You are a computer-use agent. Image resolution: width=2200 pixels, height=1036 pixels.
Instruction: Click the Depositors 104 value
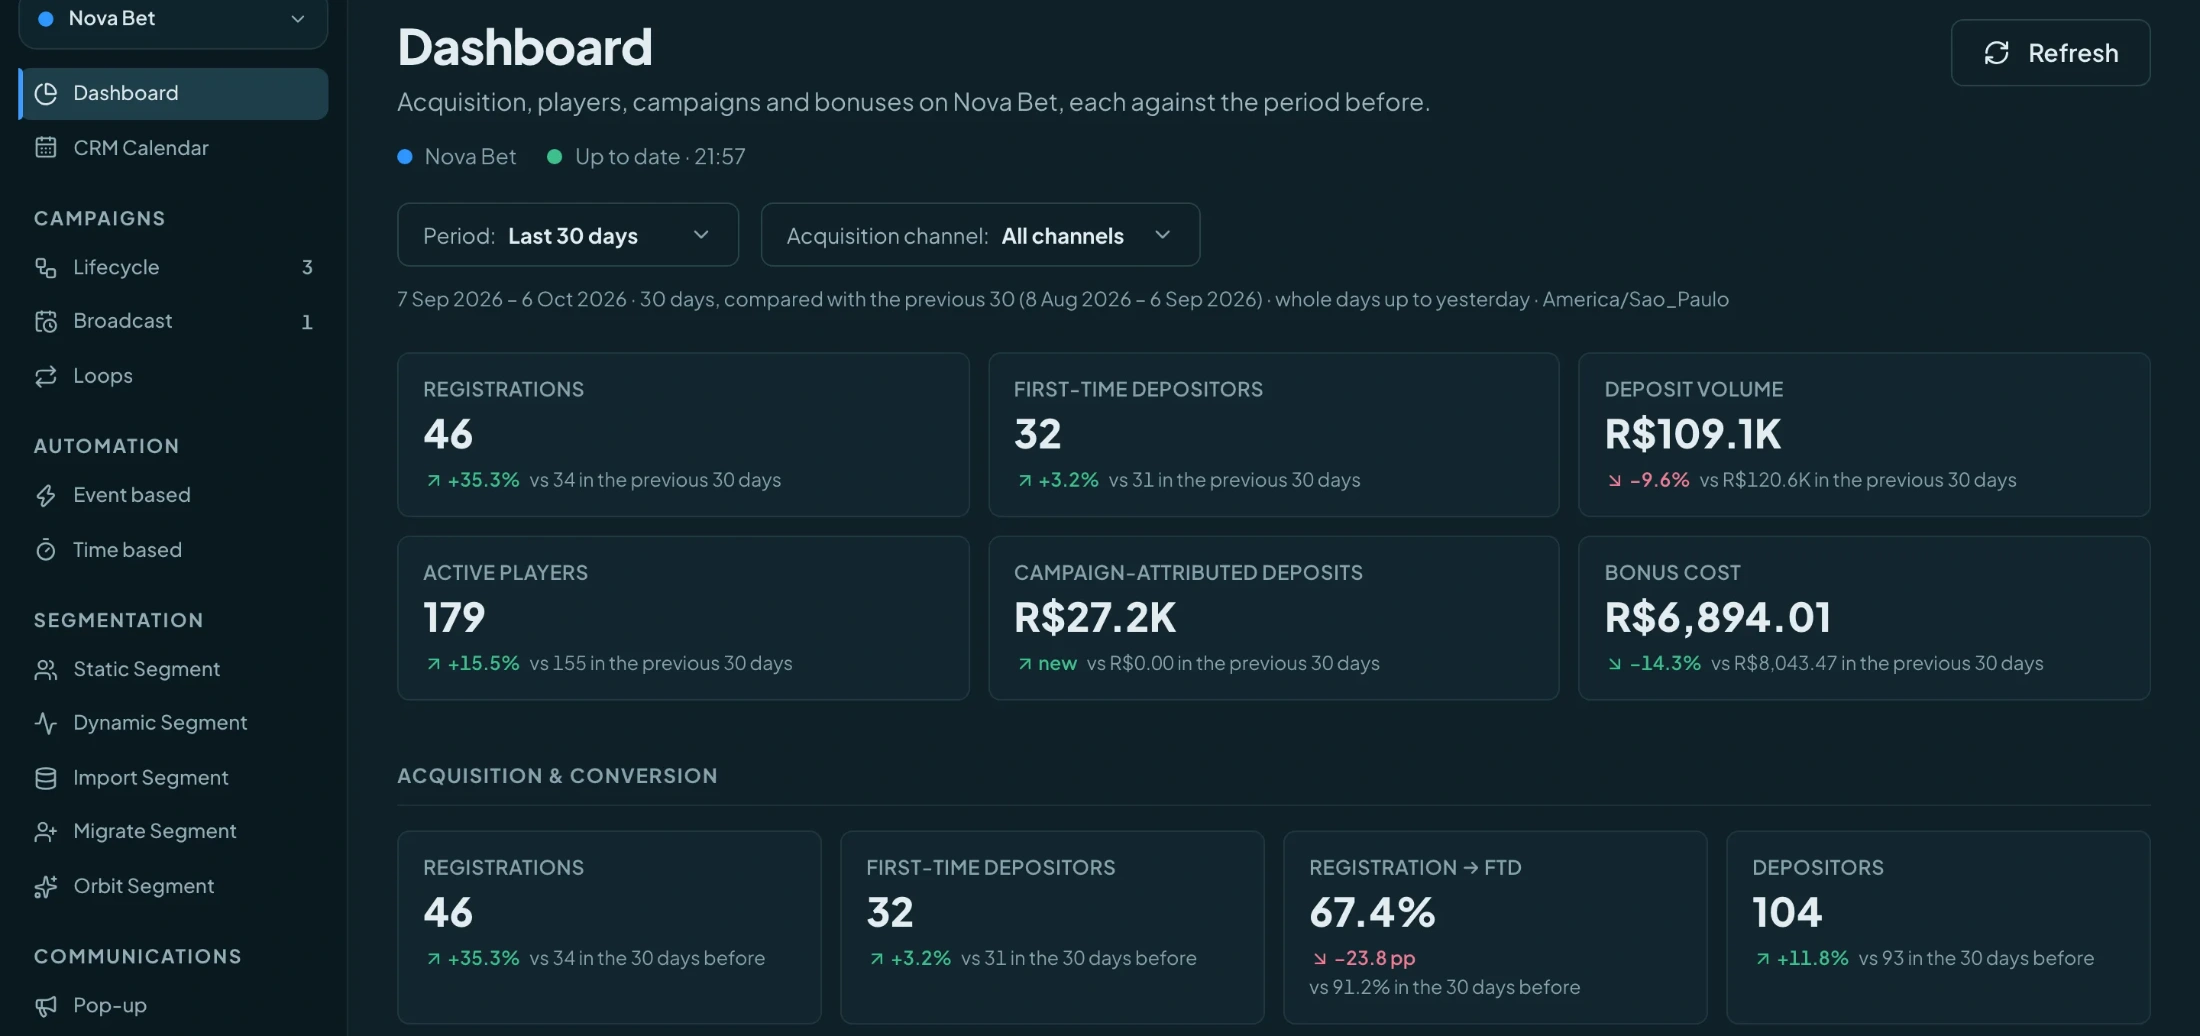(1787, 913)
